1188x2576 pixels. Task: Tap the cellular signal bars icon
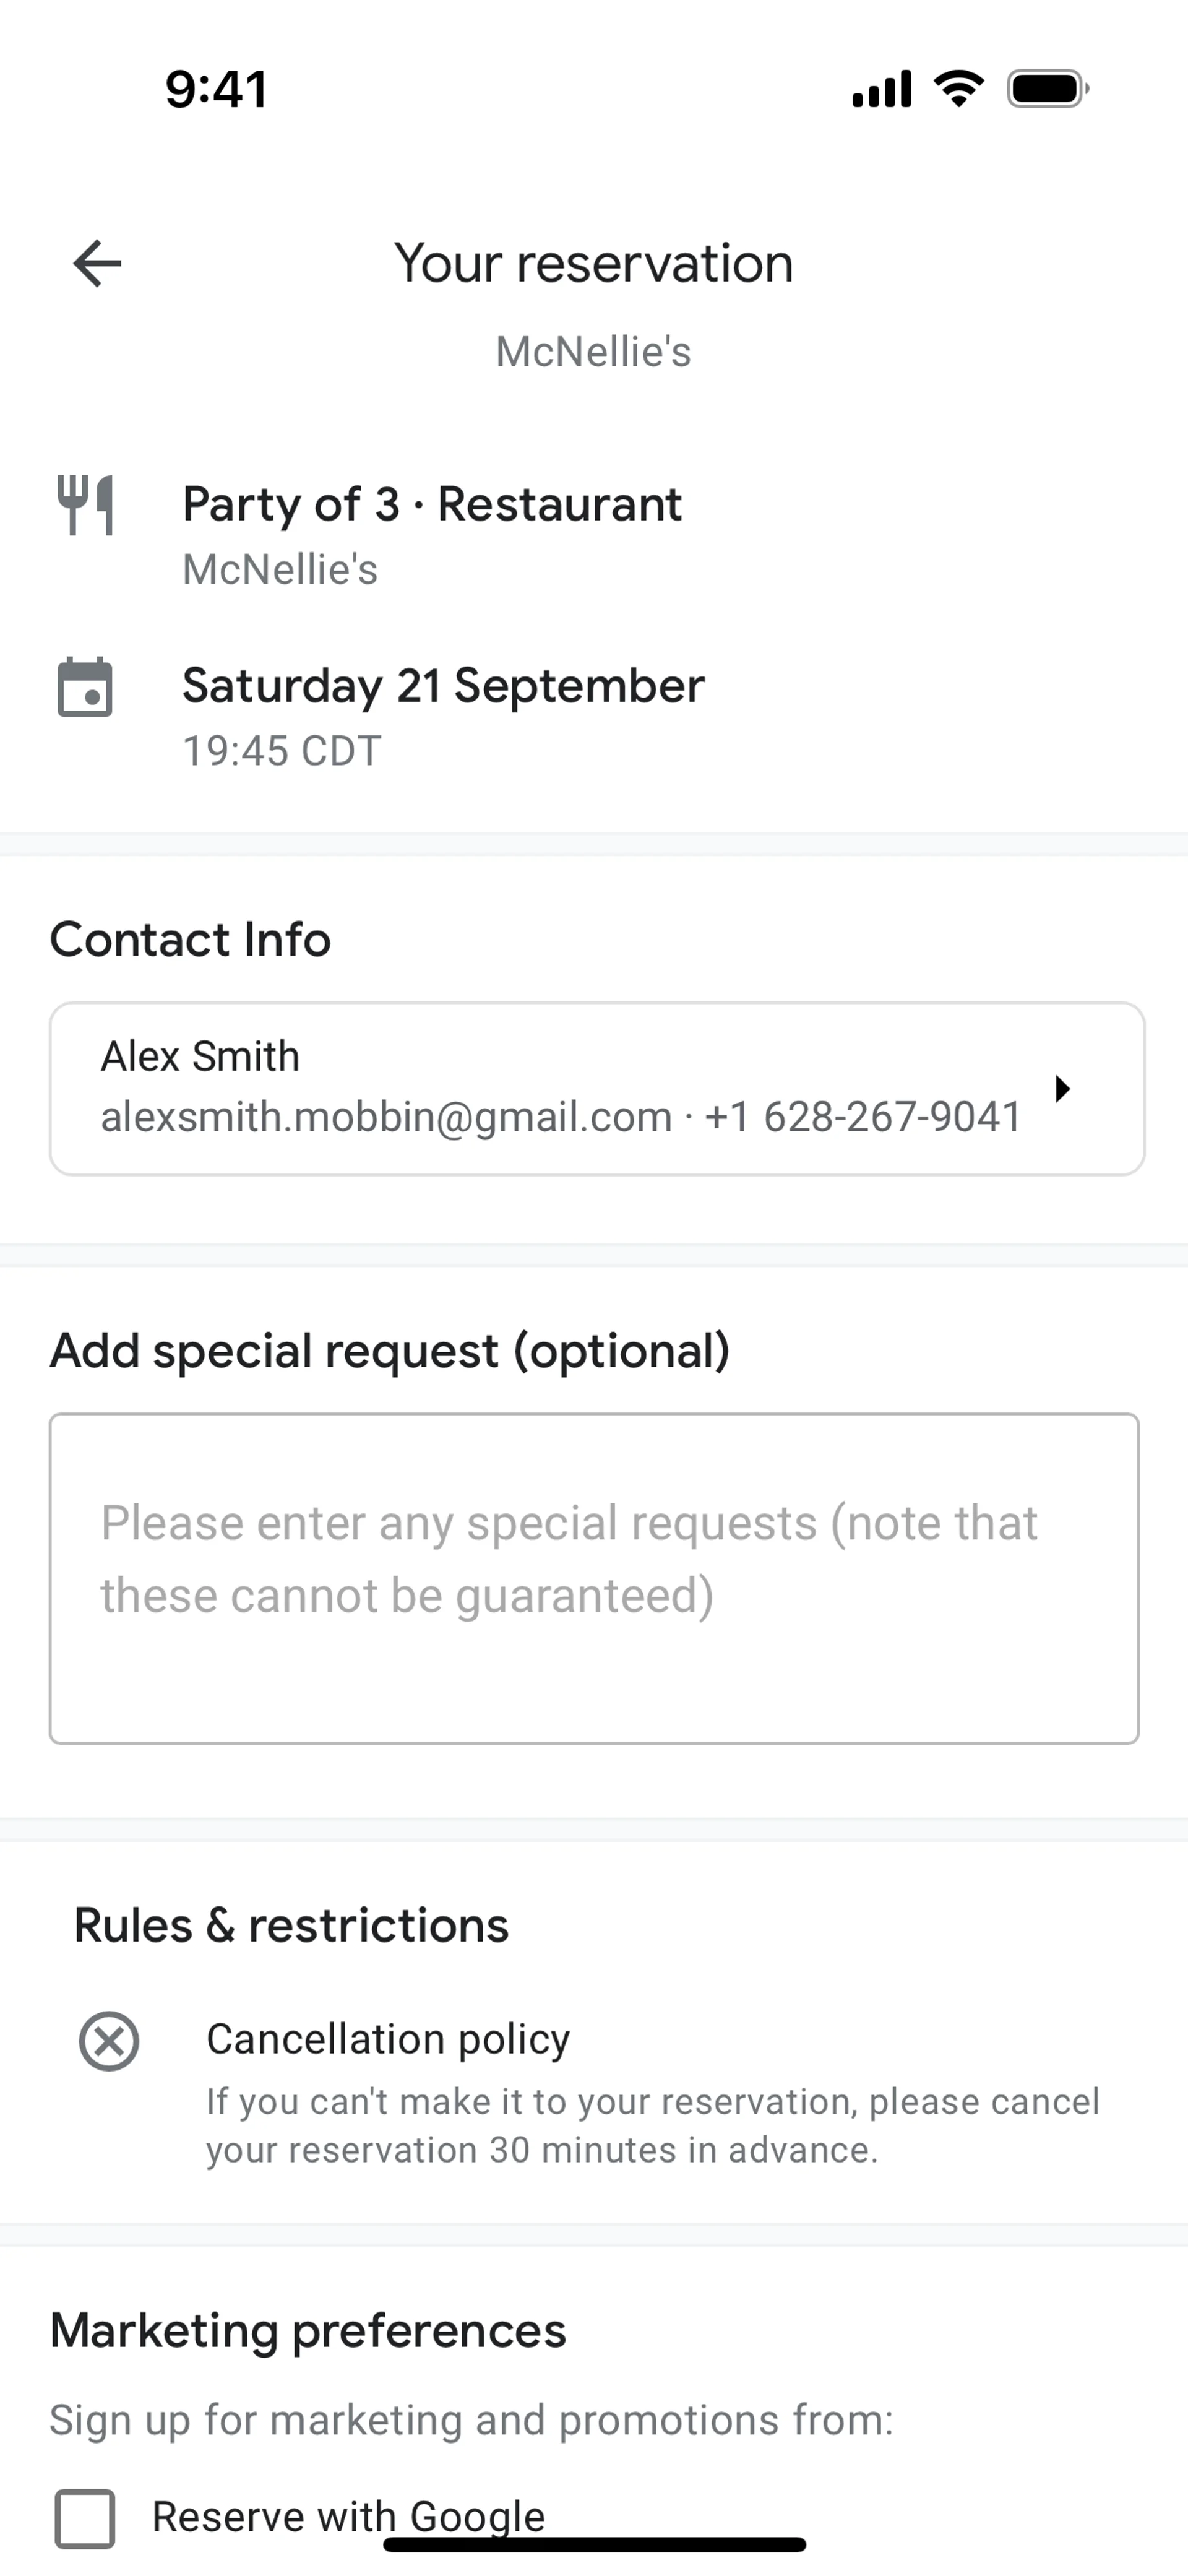(881, 89)
